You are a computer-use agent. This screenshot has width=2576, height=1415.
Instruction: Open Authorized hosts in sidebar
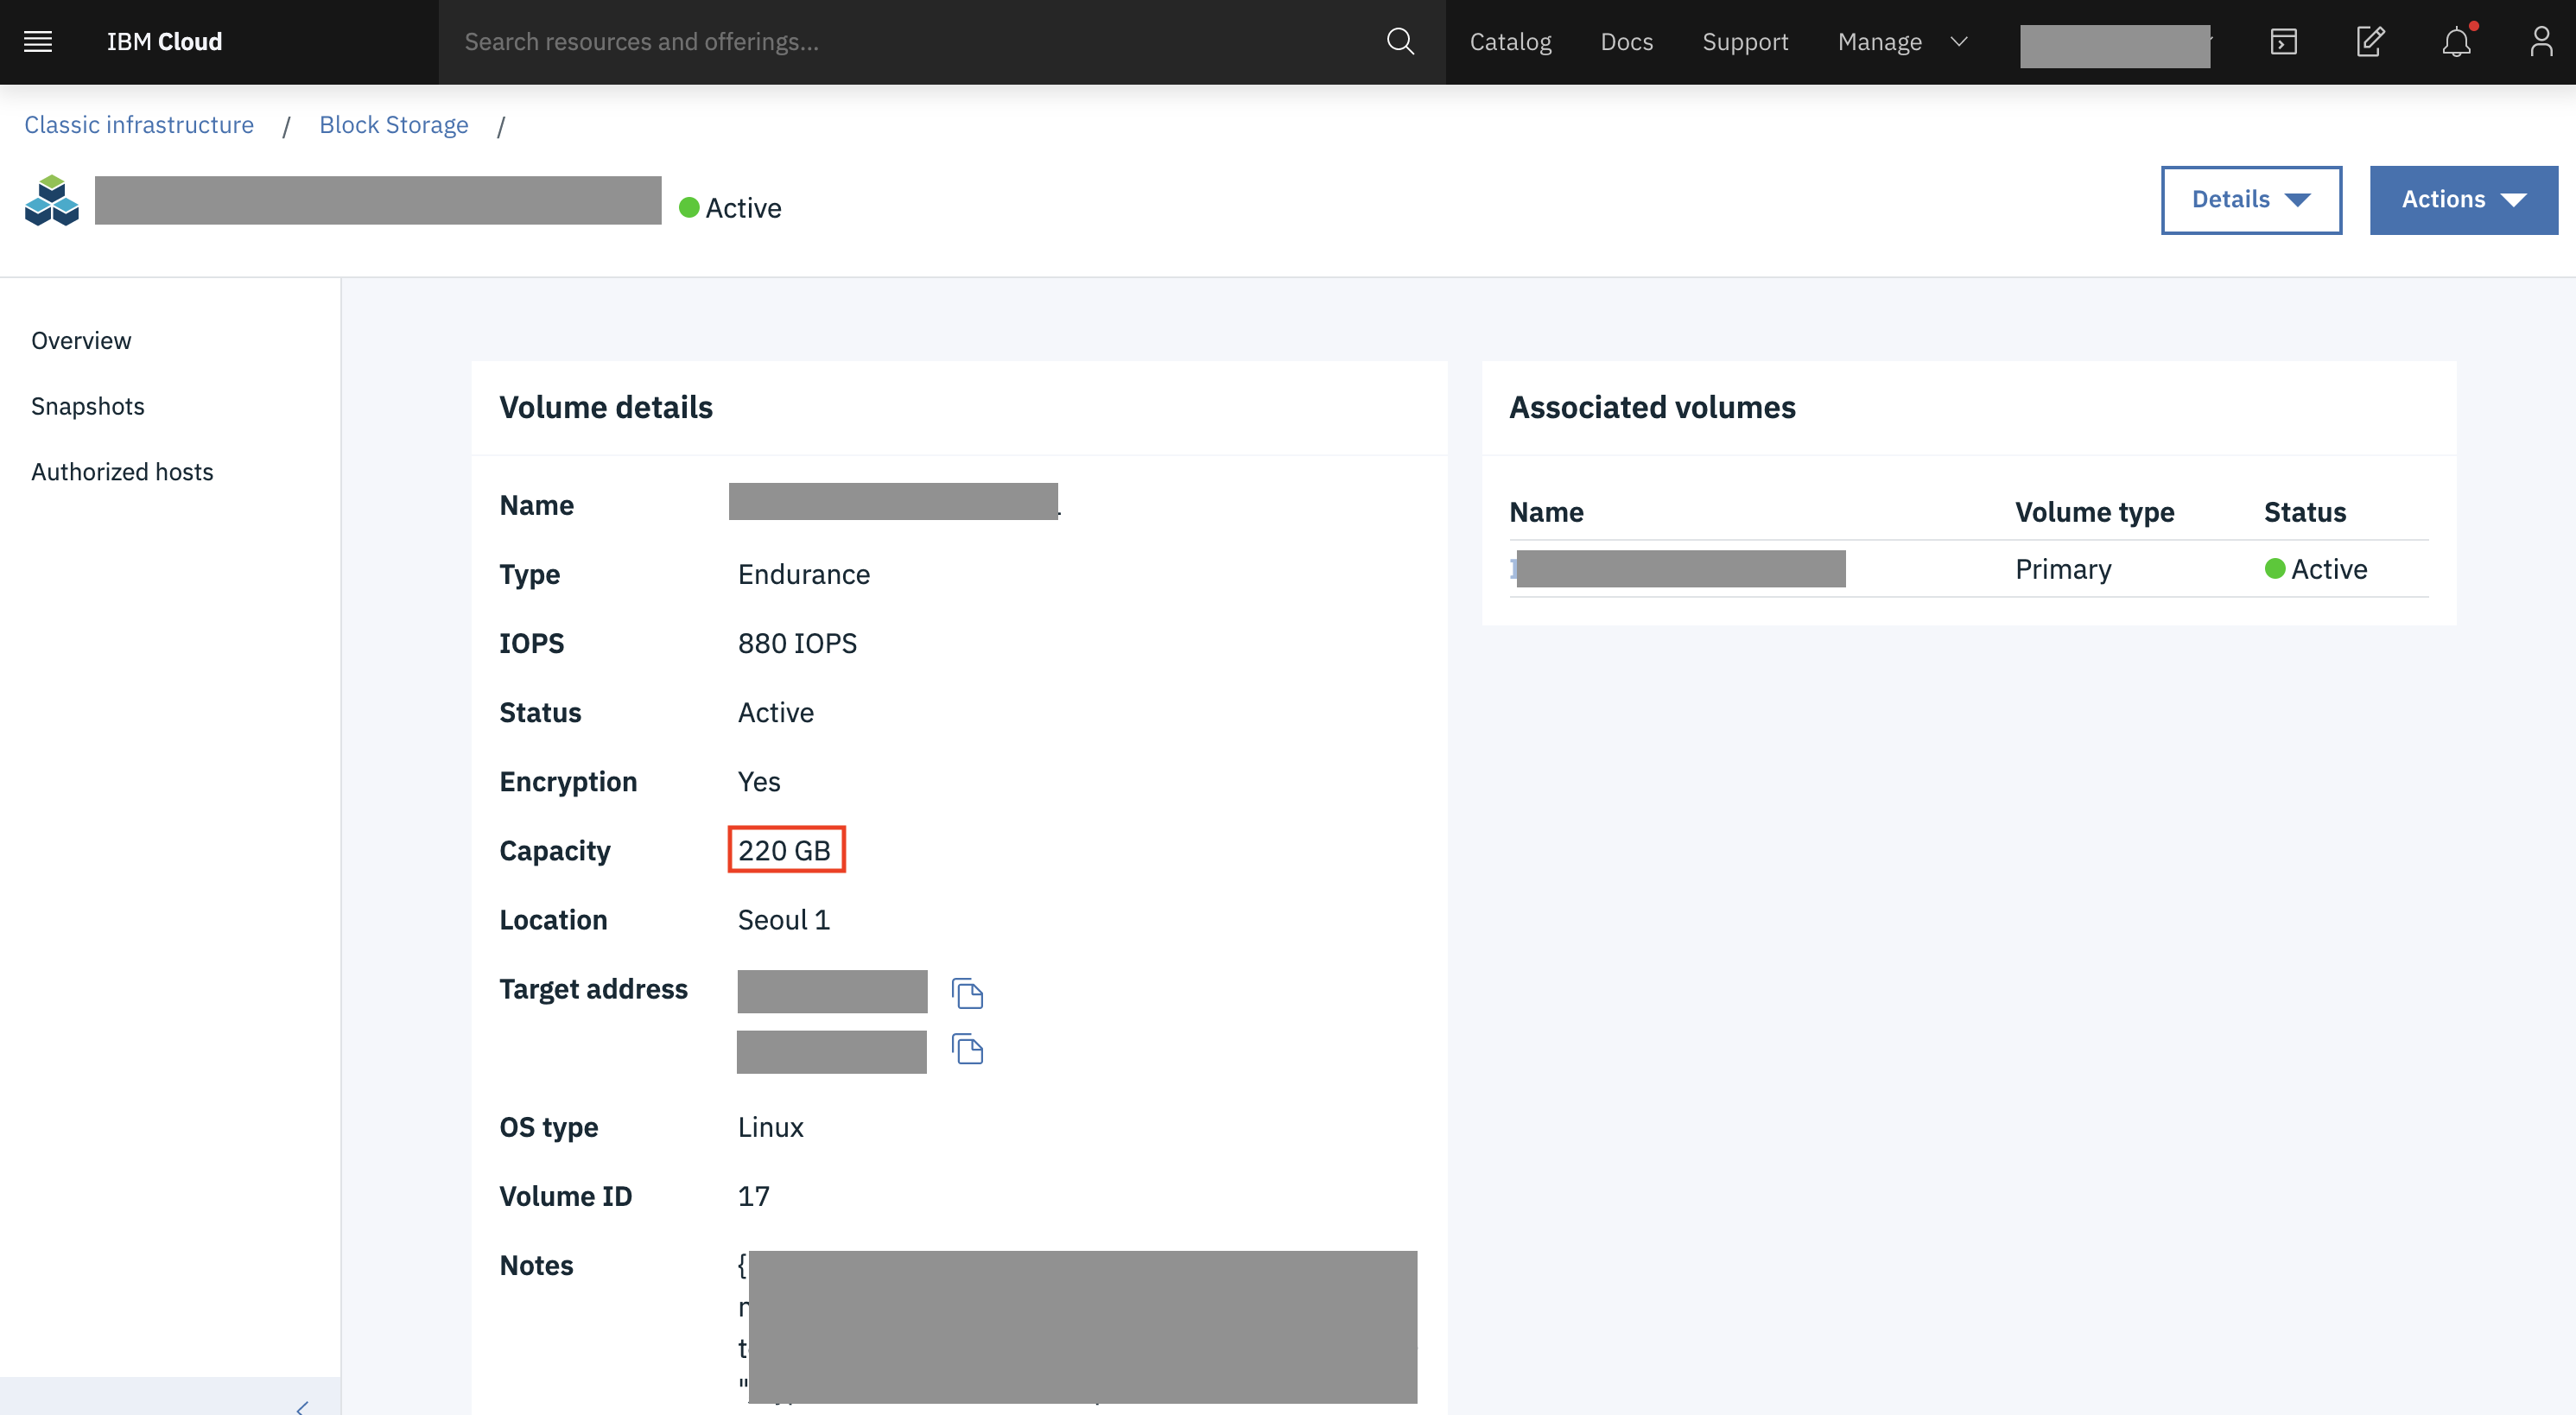(x=122, y=472)
